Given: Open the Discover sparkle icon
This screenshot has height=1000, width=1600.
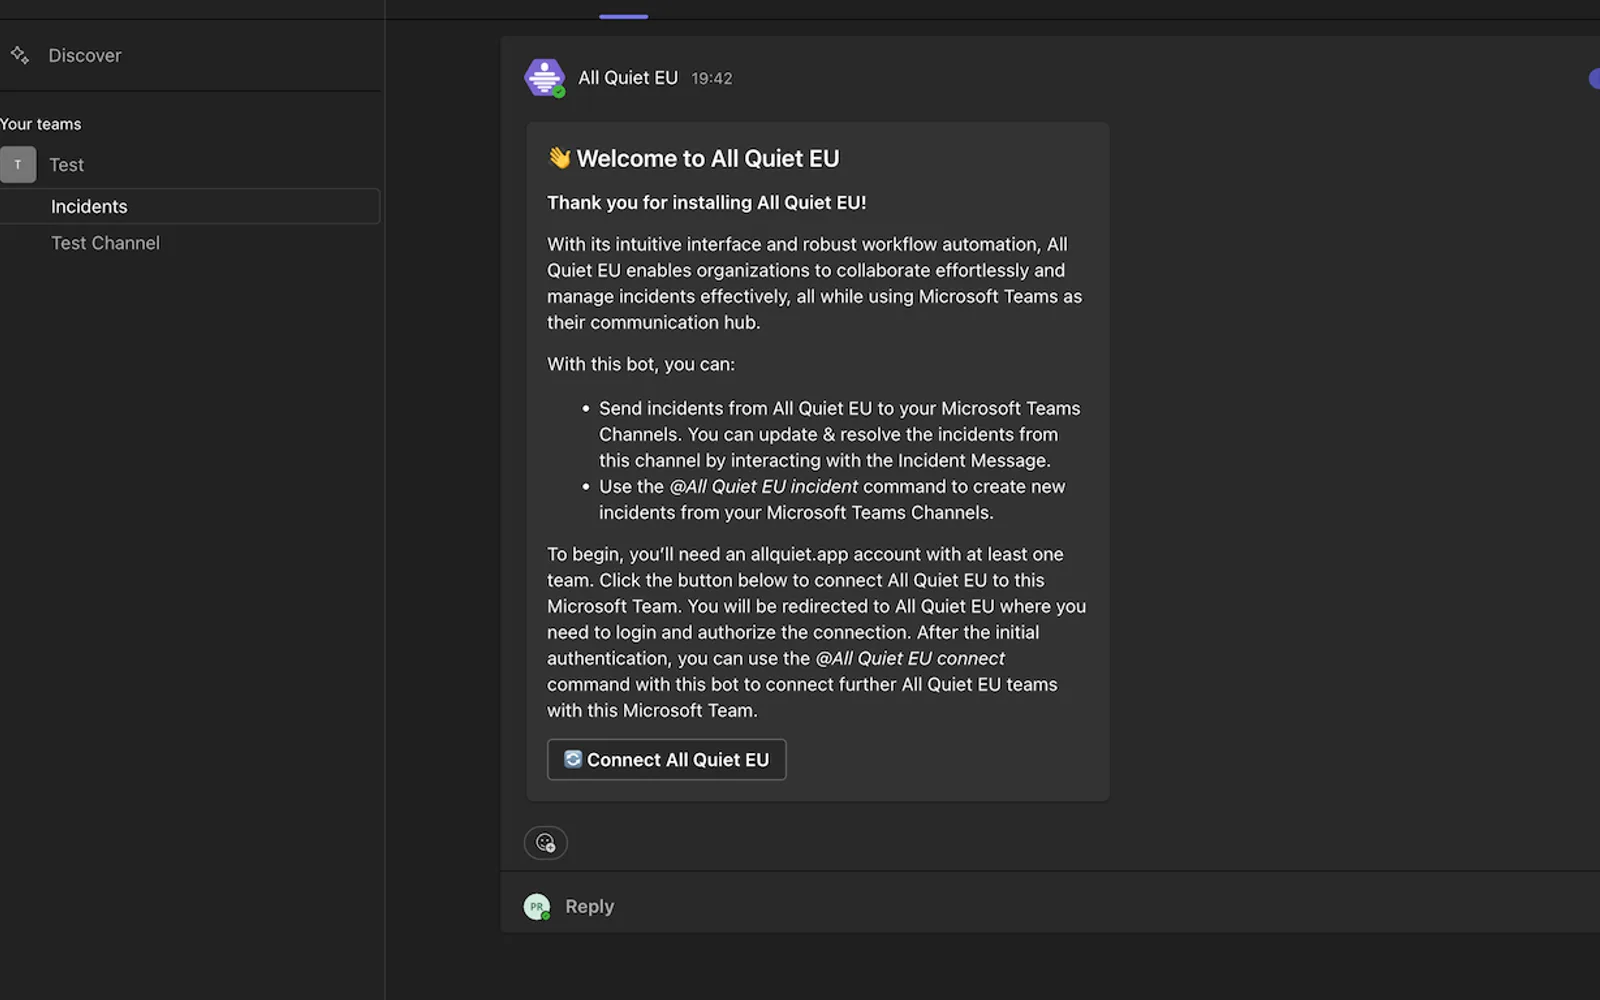Looking at the screenshot, I should click(x=20, y=55).
